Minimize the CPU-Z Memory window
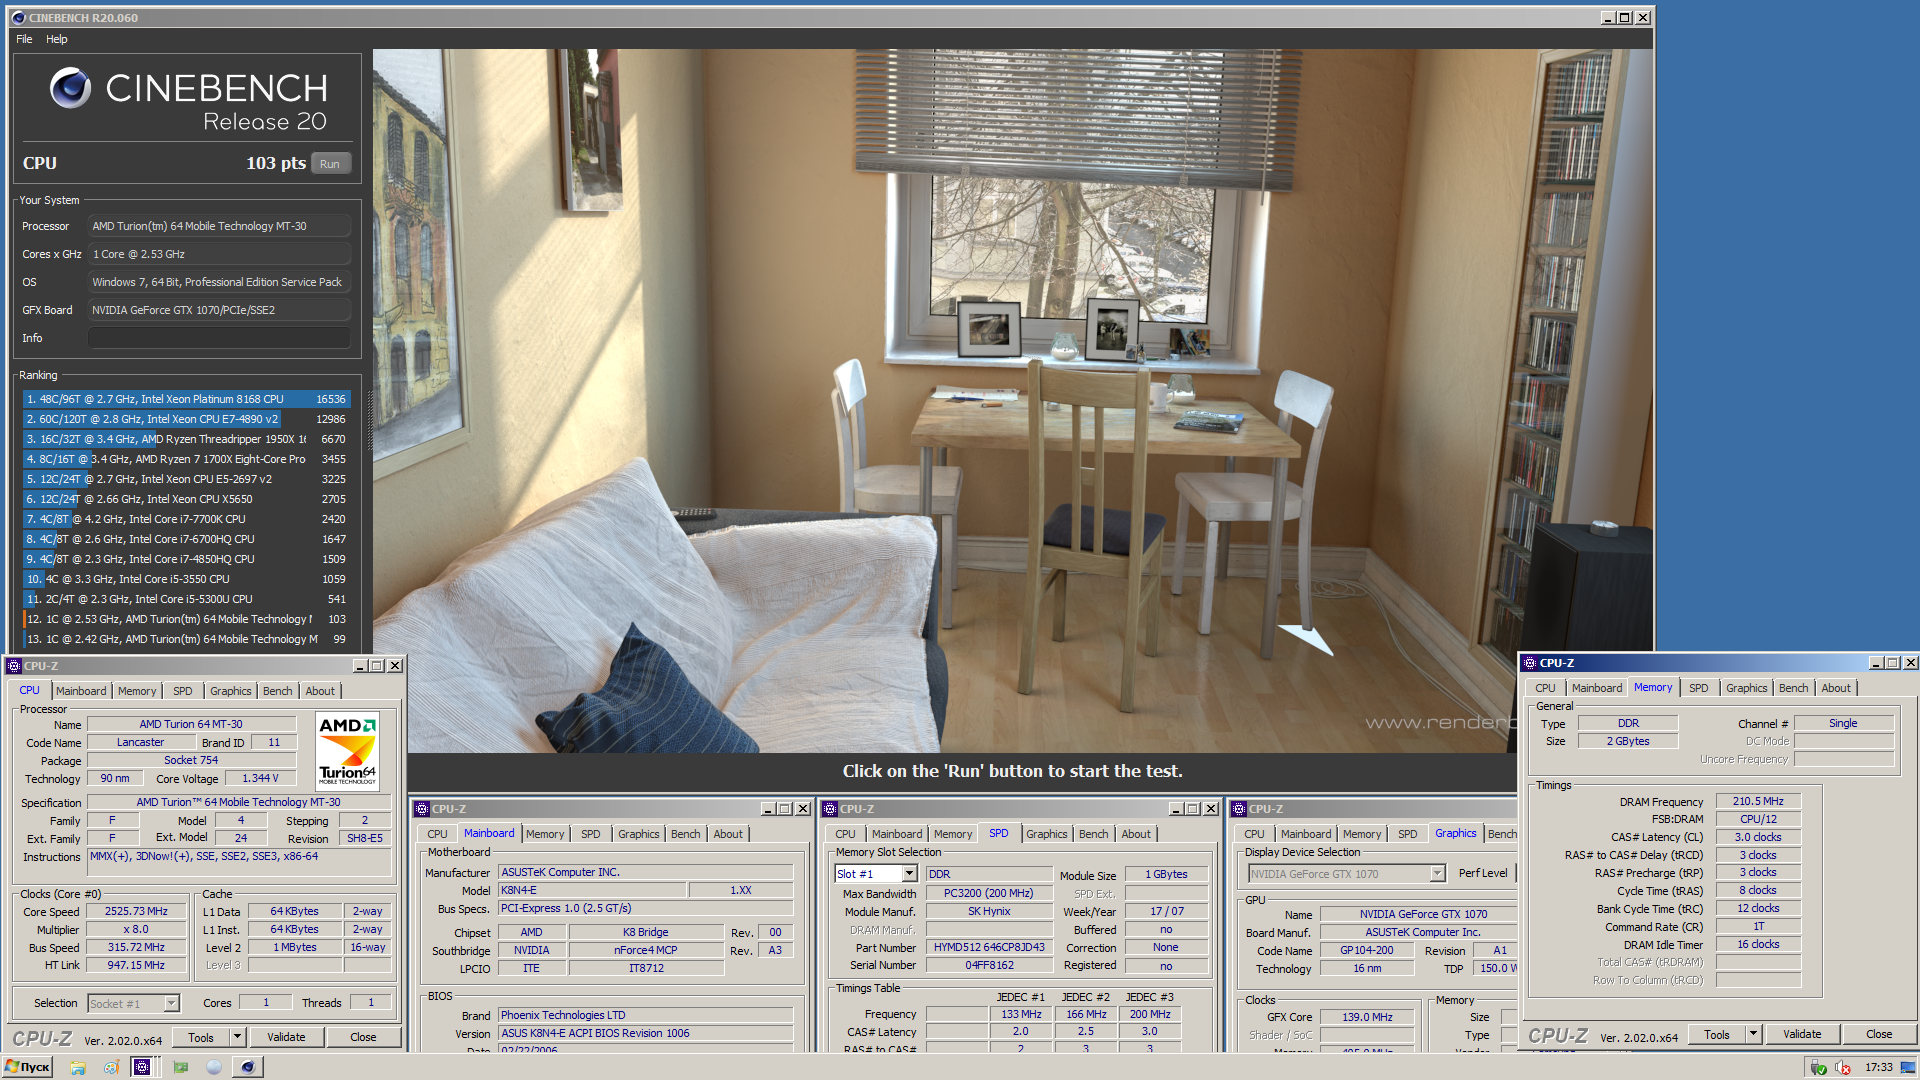This screenshot has height=1080, width=1920. click(1876, 663)
